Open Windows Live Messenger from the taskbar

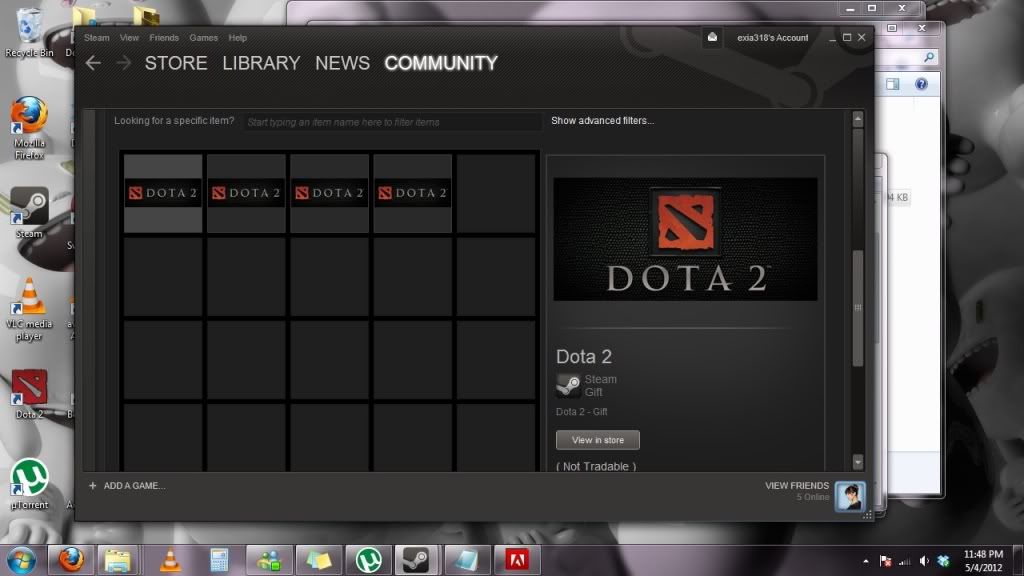click(269, 560)
